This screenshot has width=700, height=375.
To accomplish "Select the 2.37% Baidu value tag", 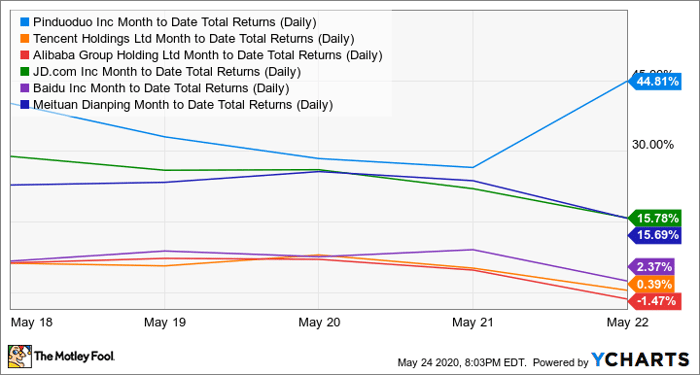I will (651, 267).
